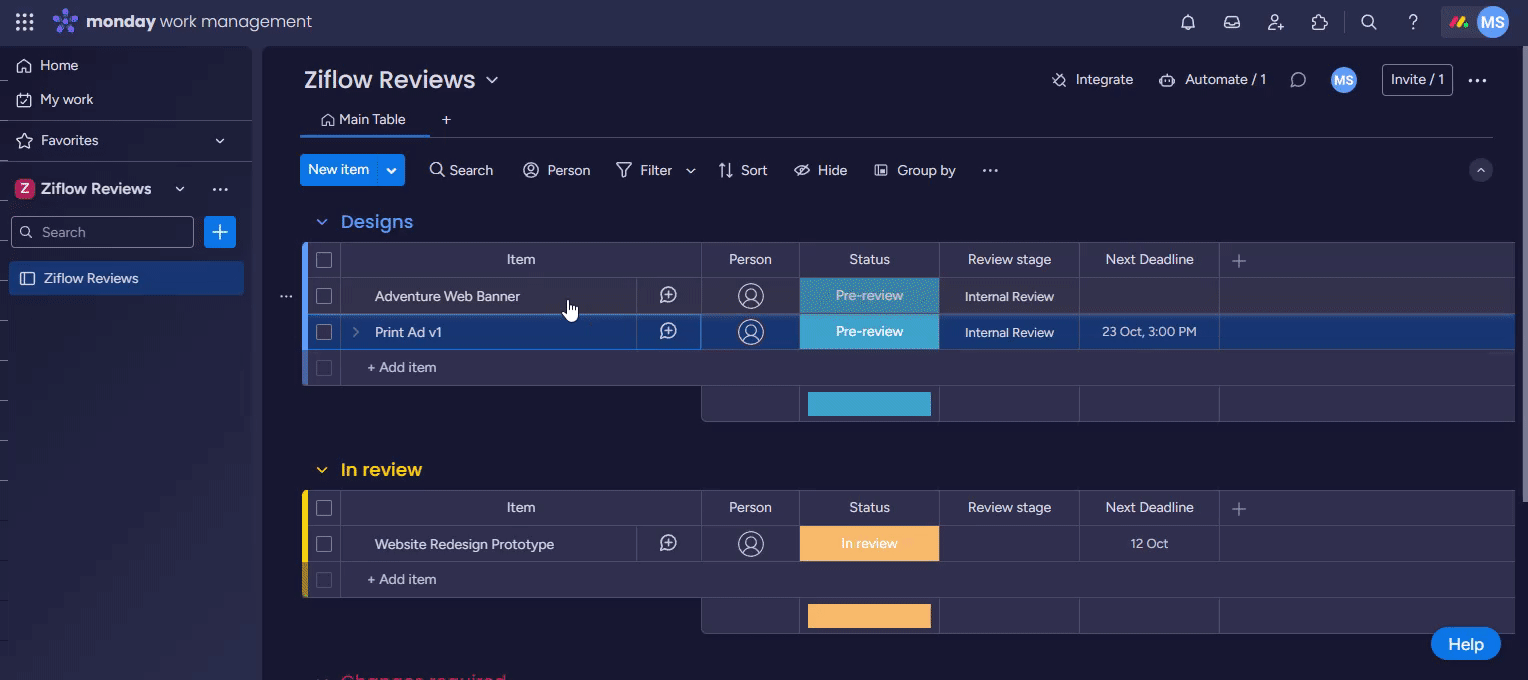Collapse the Designs group
Screen dimensions: 1528x680
tap(321, 222)
